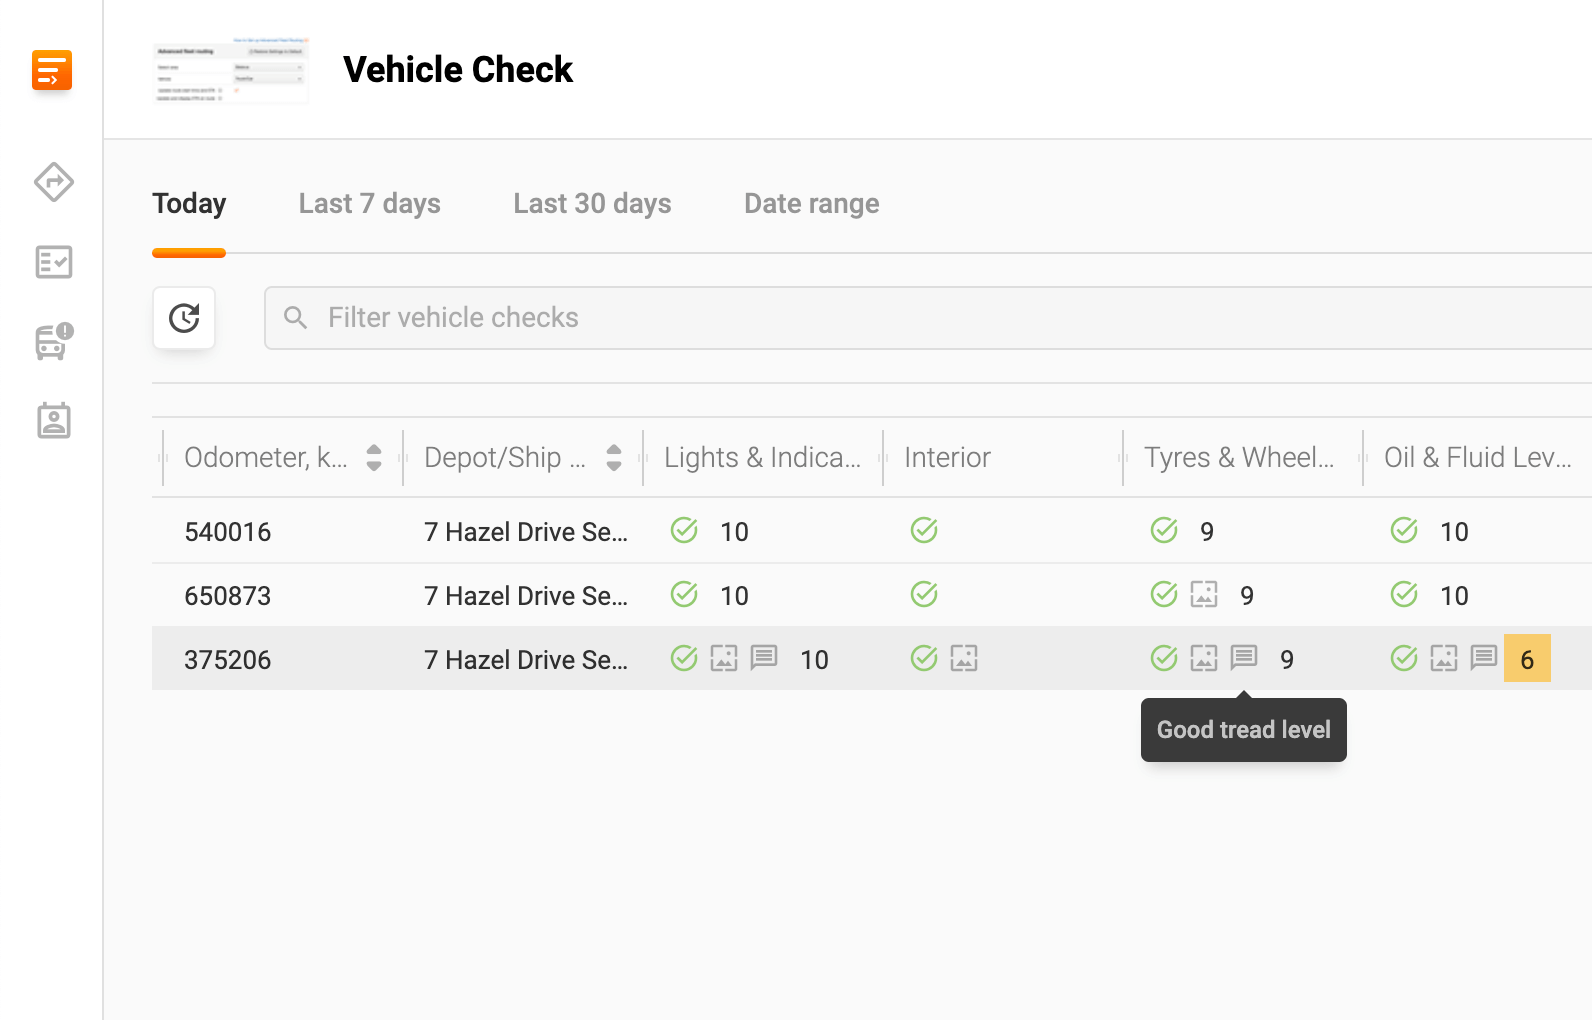The width and height of the screenshot is (1592, 1020).
Task: Sort by Odometer column arrows
Action: (x=374, y=458)
